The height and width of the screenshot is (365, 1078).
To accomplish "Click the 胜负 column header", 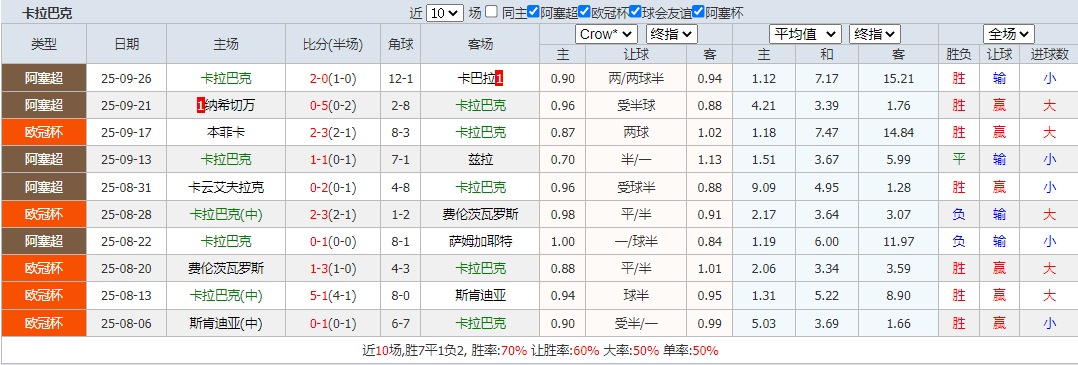I will tap(958, 54).
